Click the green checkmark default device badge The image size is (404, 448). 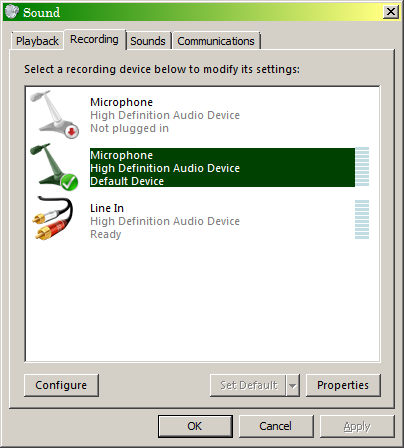coord(69,182)
